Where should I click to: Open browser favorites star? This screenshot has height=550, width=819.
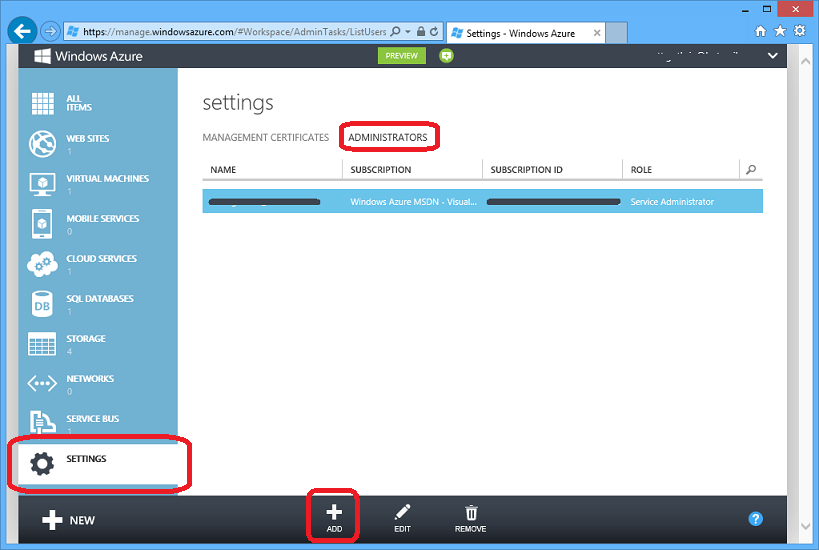[780, 31]
